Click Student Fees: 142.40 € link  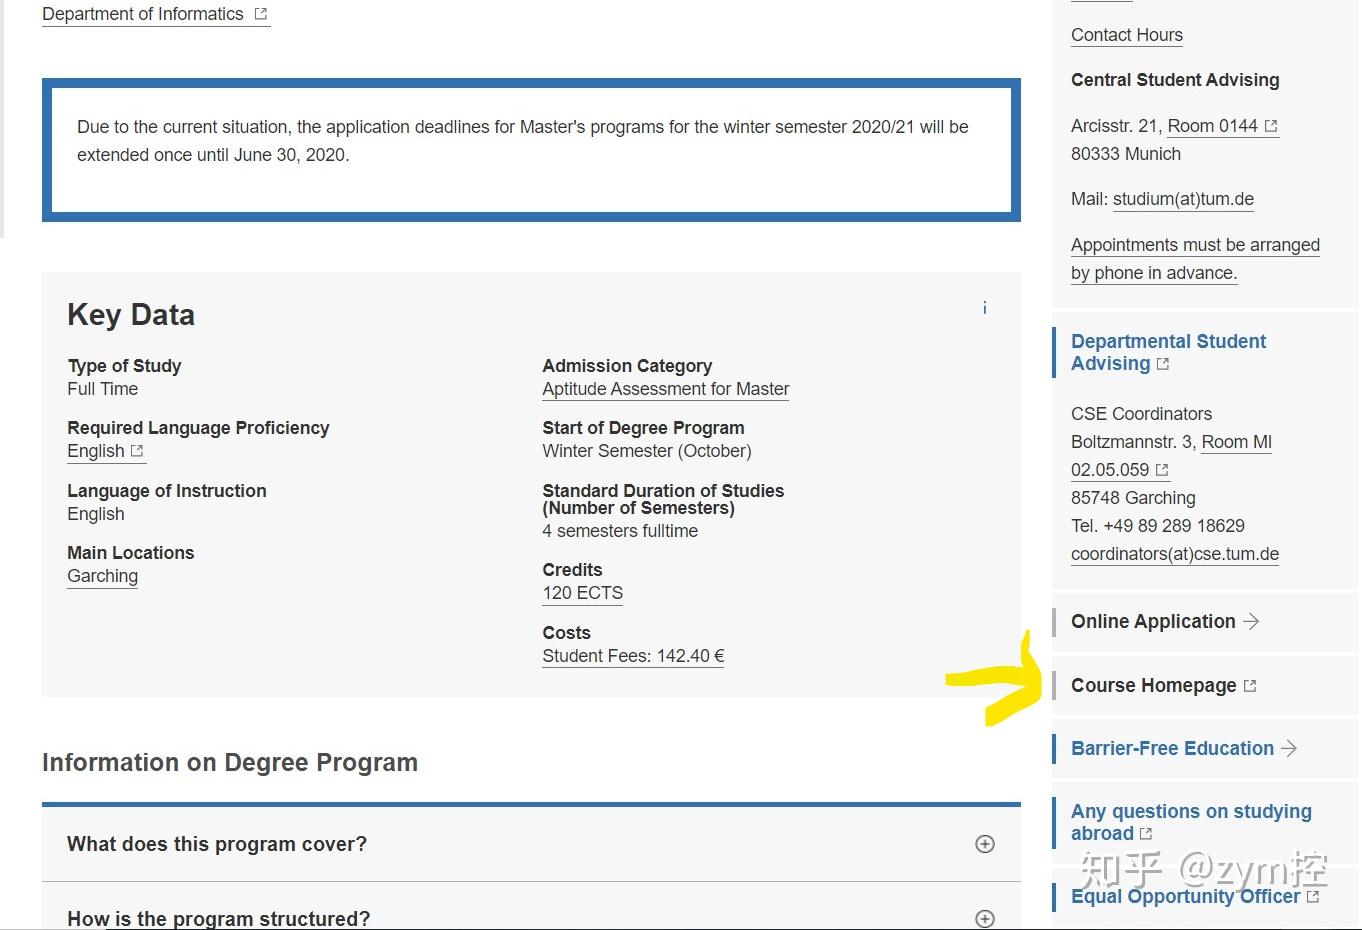tap(633, 656)
